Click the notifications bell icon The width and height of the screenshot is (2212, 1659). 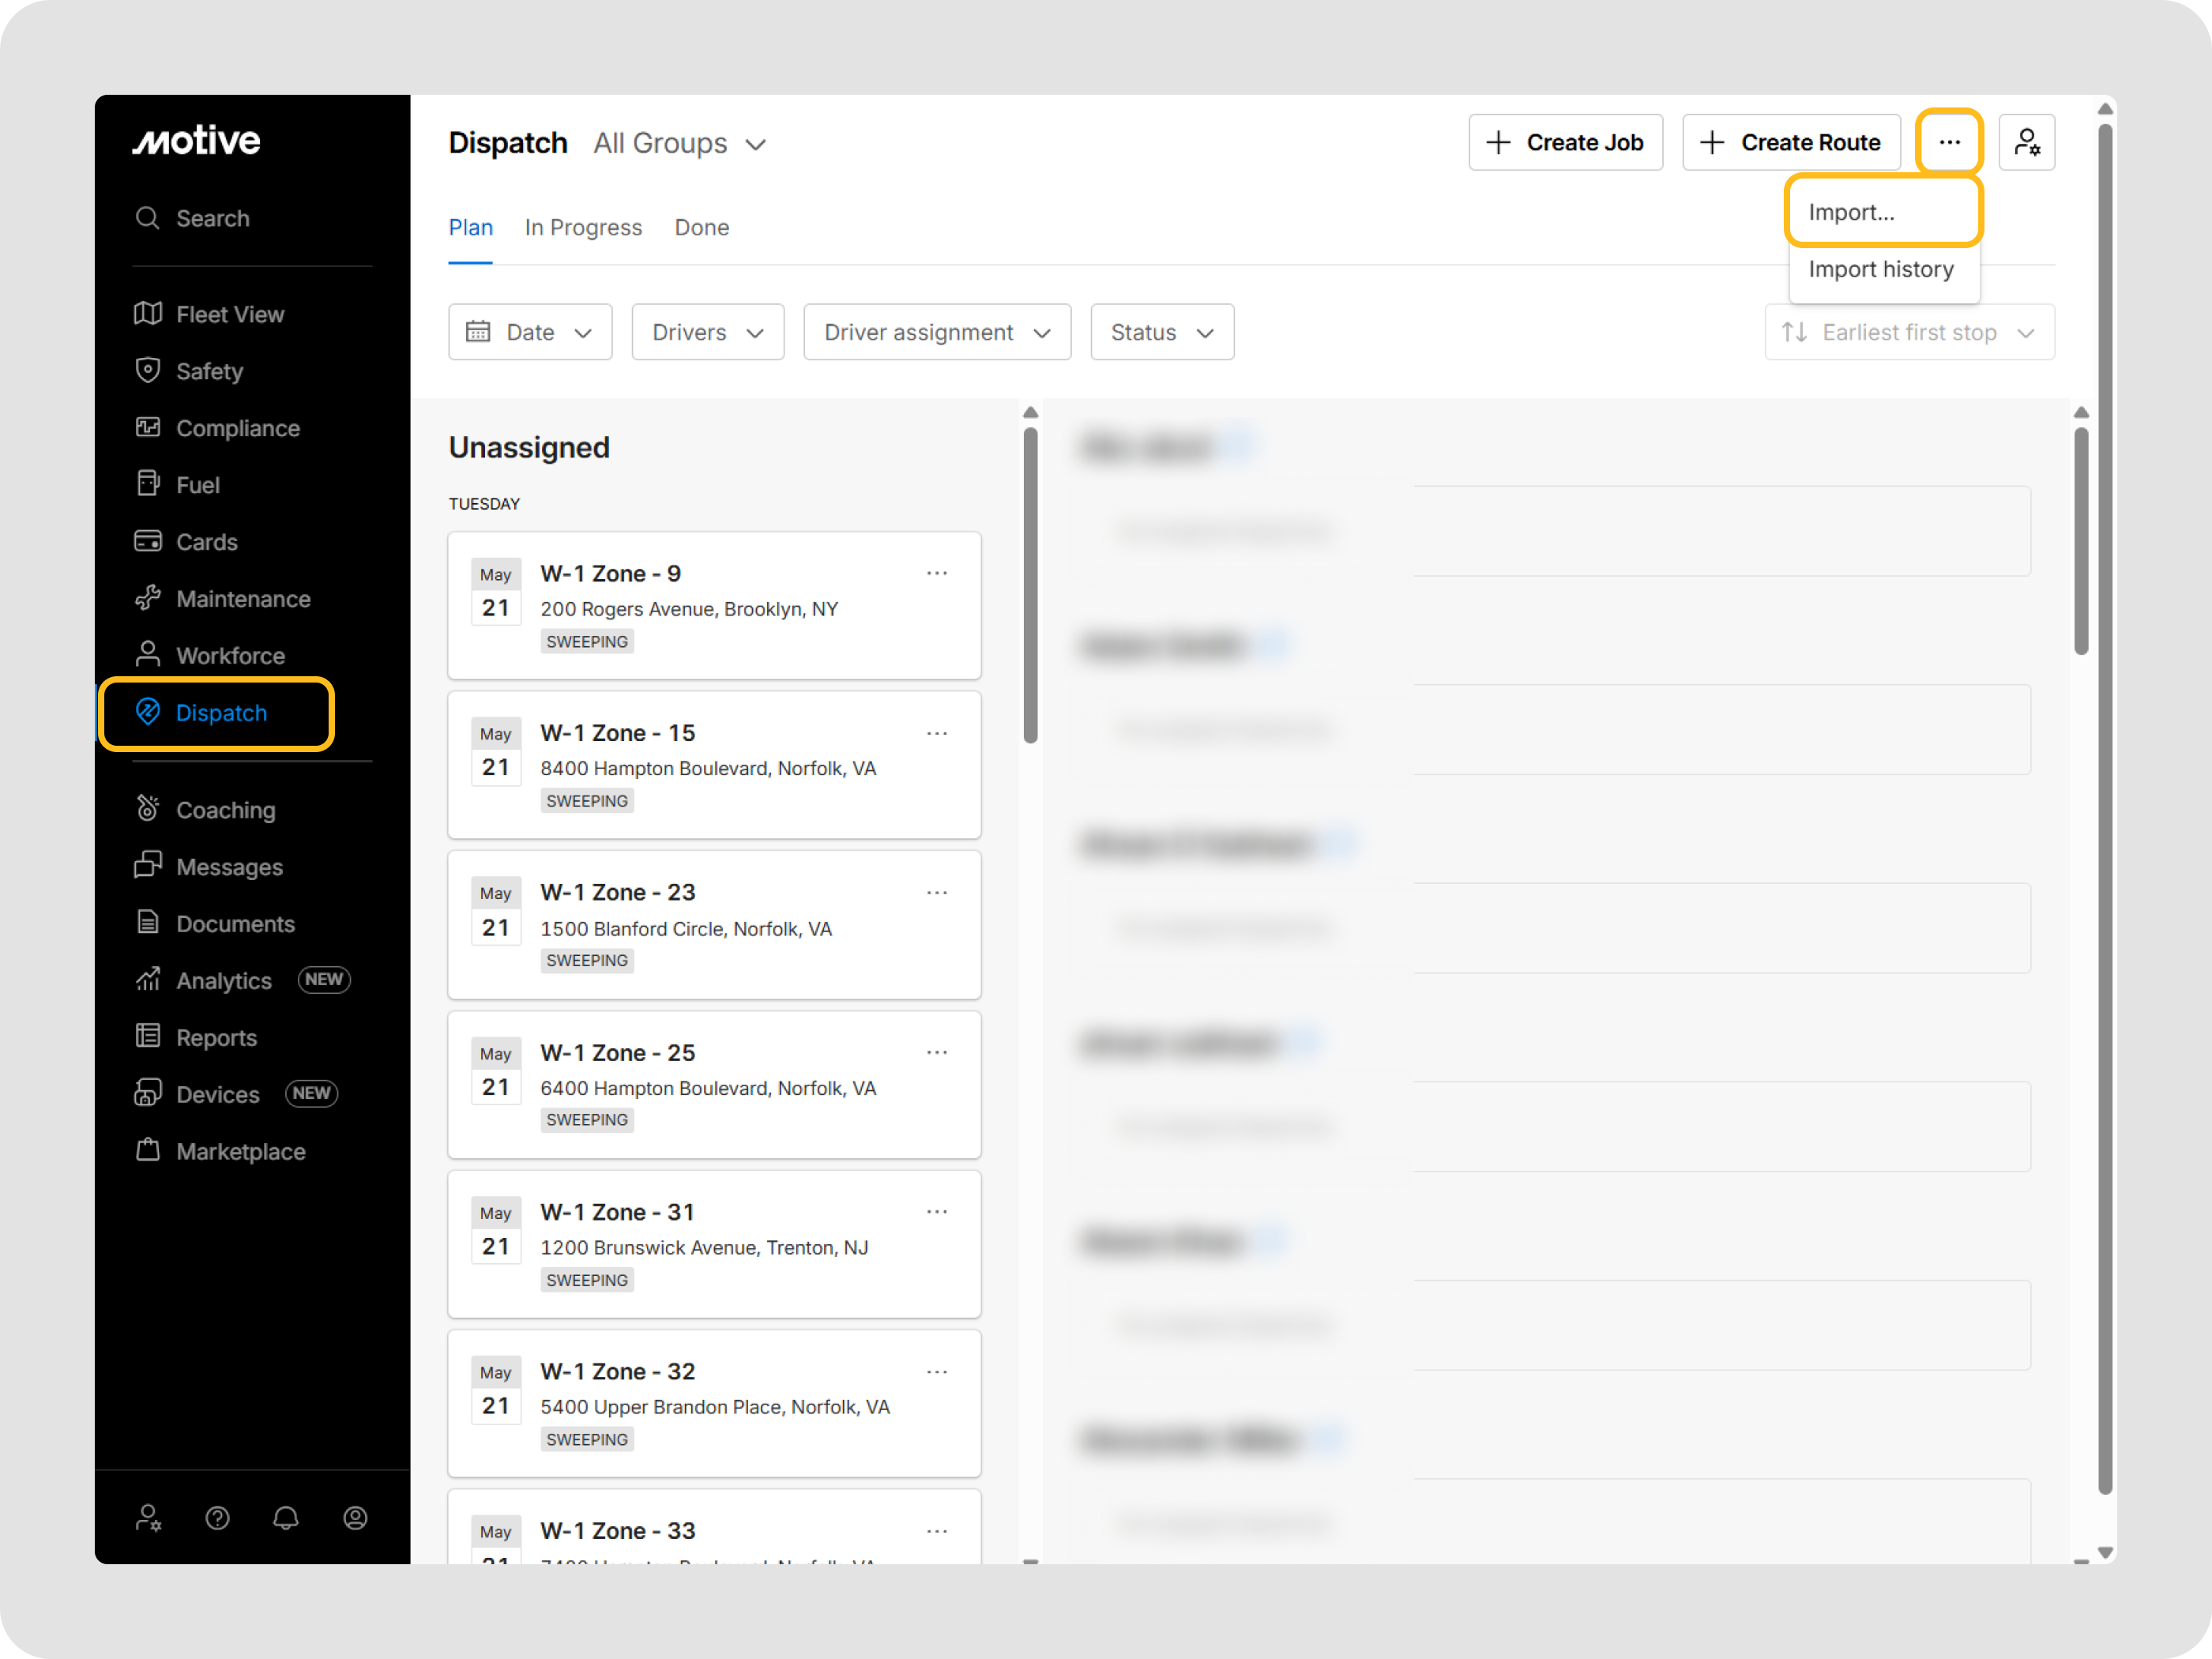point(286,1518)
